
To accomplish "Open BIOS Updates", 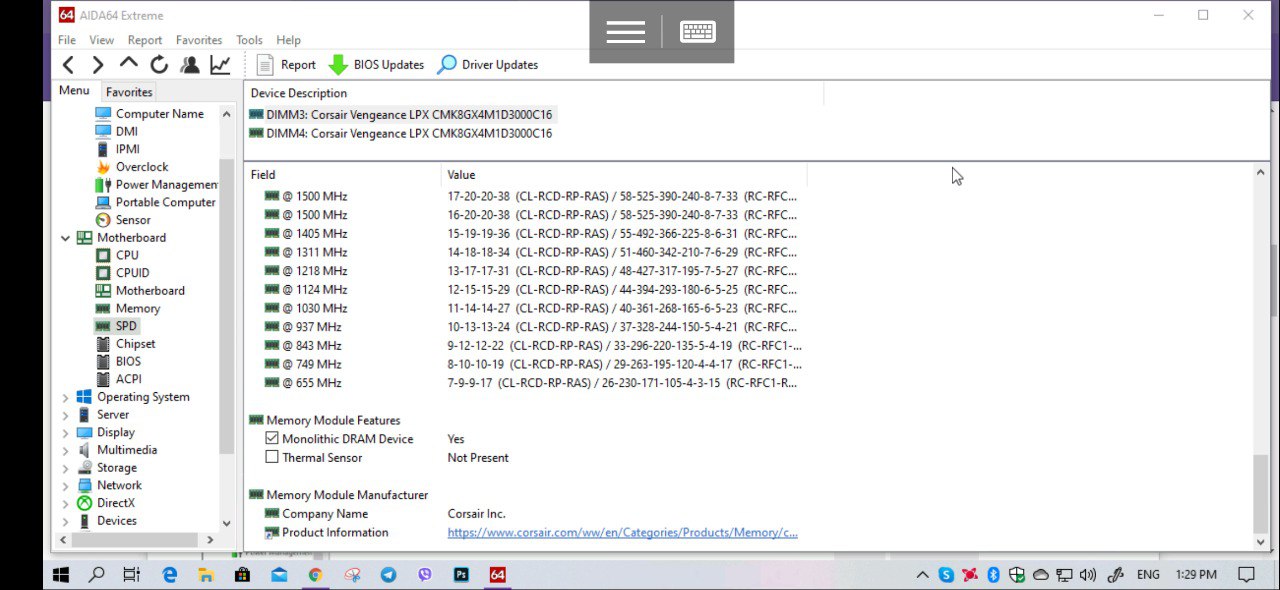I will 376,65.
